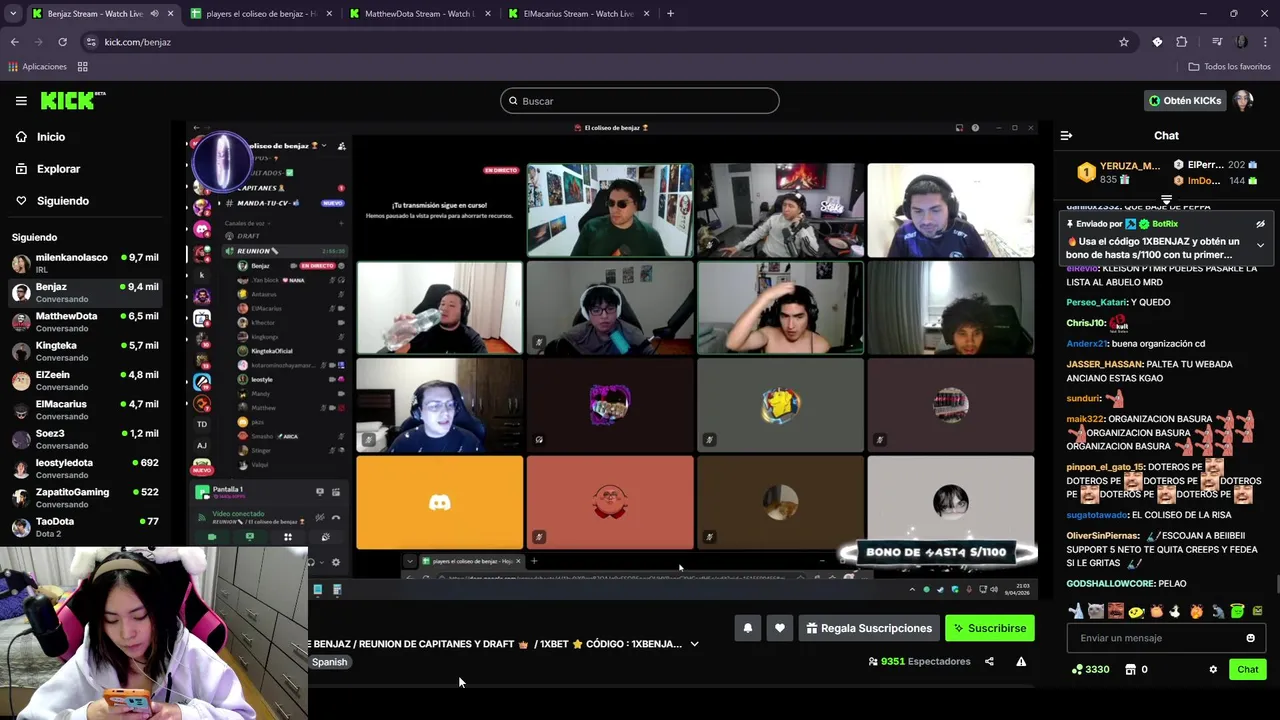Image resolution: width=1280 pixels, height=720 pixels.
Task: Open ElMacarius channel in sidebar
Action: coord(86,410)
